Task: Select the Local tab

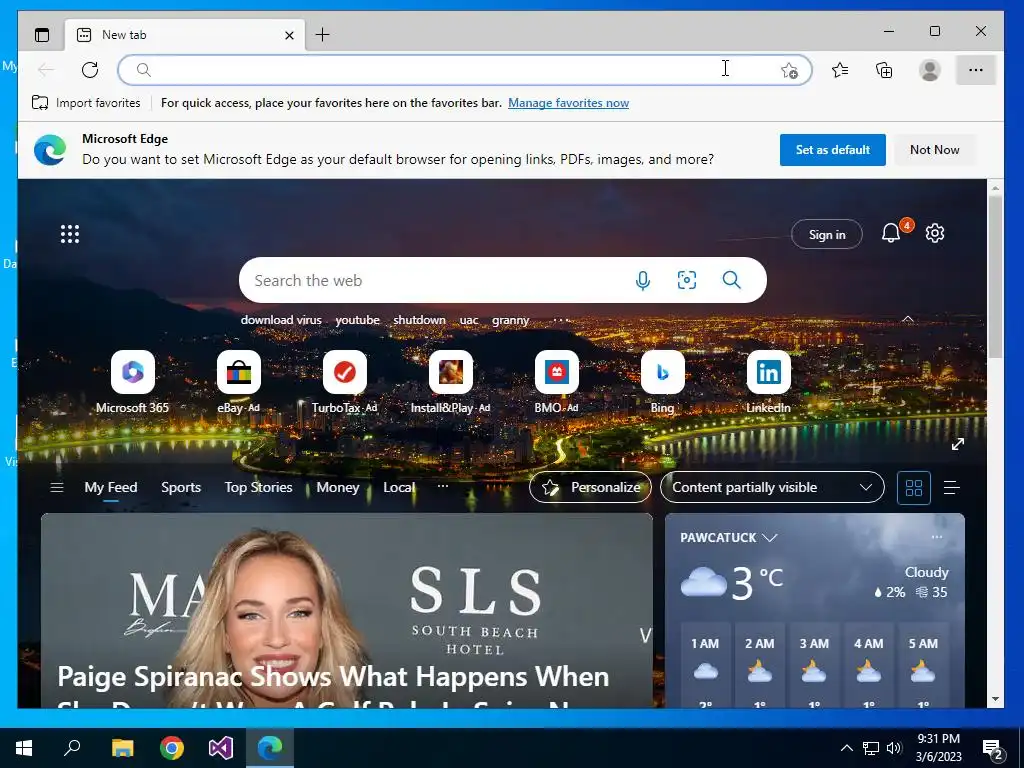Action: coord(398,487)
